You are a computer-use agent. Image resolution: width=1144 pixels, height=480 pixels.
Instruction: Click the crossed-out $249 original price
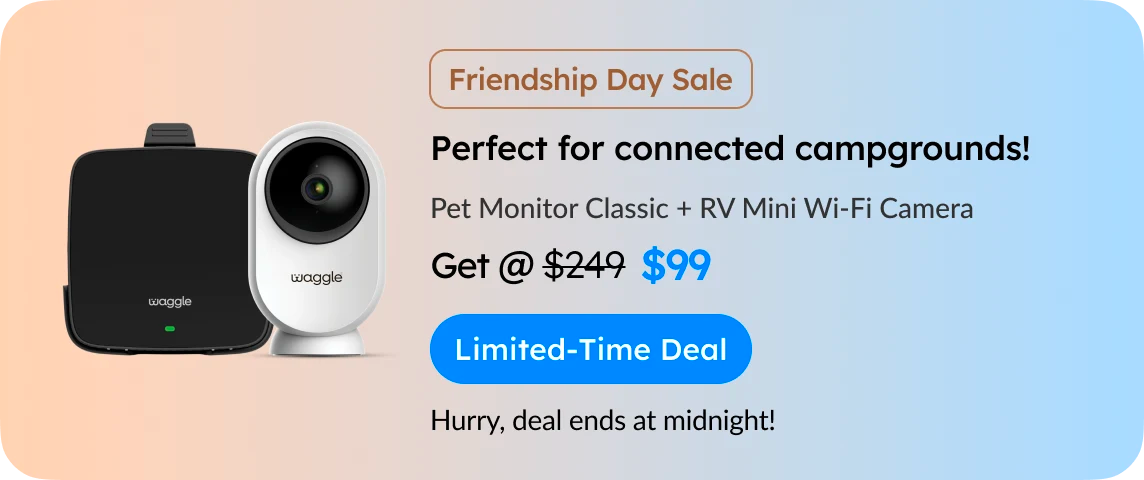pos(584,266)
